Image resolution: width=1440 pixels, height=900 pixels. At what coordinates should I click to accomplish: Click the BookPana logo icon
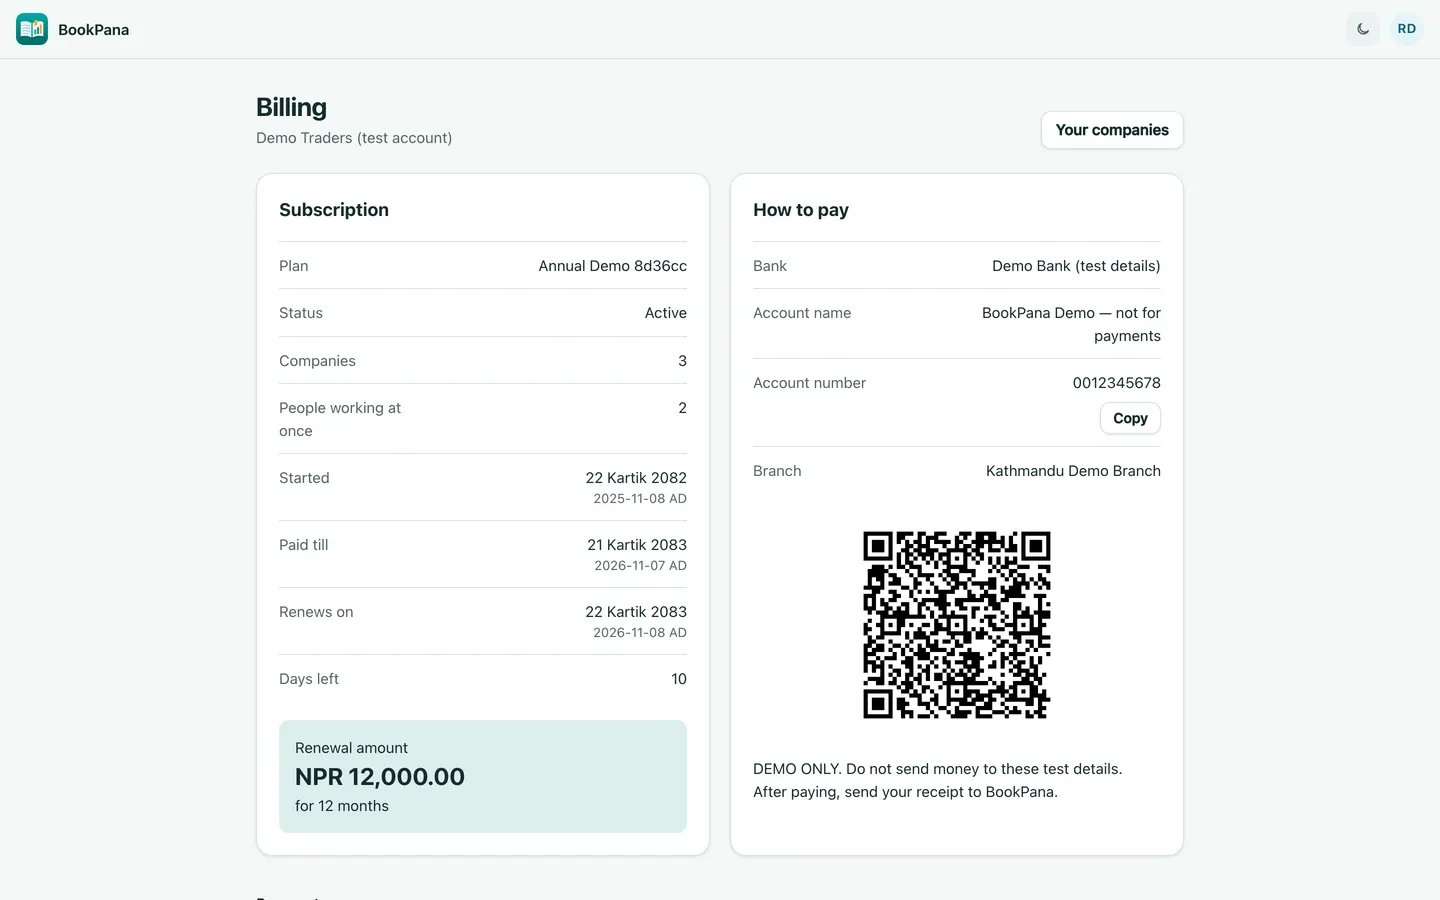pos(32,29)
